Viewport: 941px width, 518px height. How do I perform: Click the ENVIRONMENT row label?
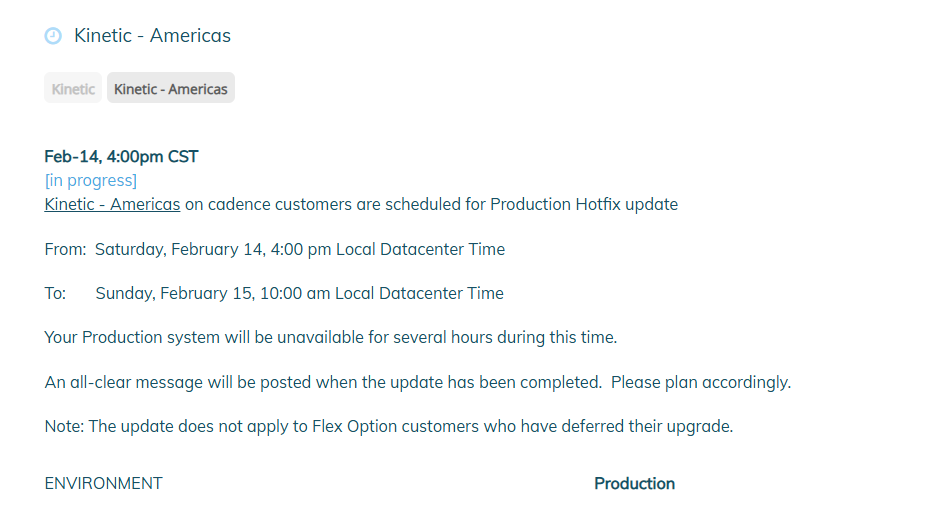(103, 484)
